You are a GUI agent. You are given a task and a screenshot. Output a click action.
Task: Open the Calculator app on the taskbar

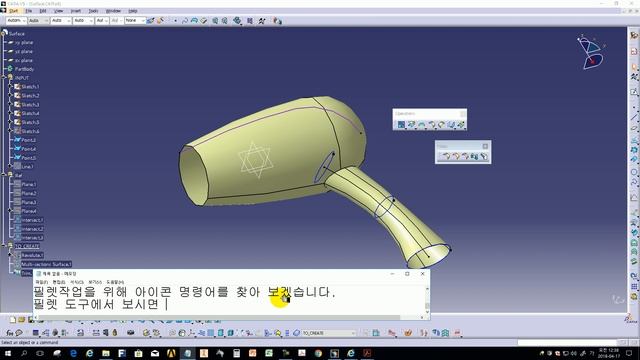click(236, 353)
